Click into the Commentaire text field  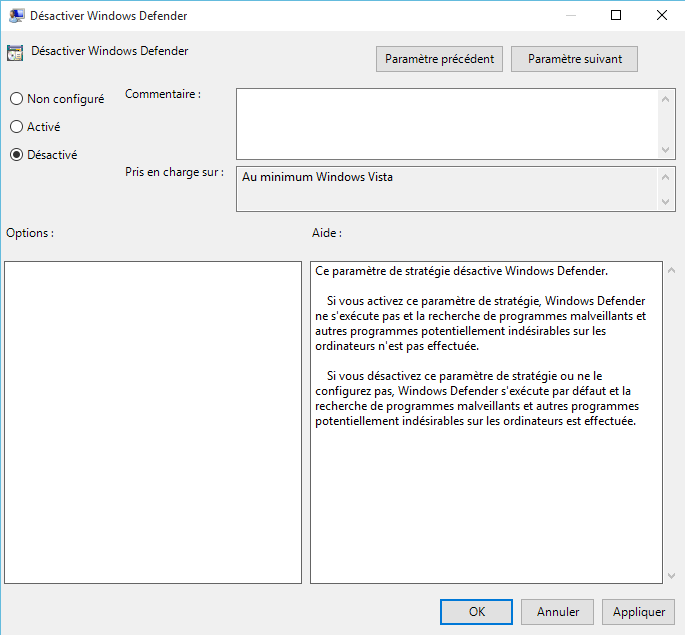coord(447,124)
